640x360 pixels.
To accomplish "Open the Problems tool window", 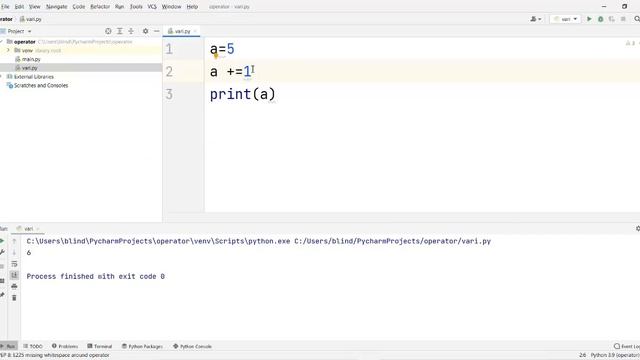I will (x=65, y=346).
